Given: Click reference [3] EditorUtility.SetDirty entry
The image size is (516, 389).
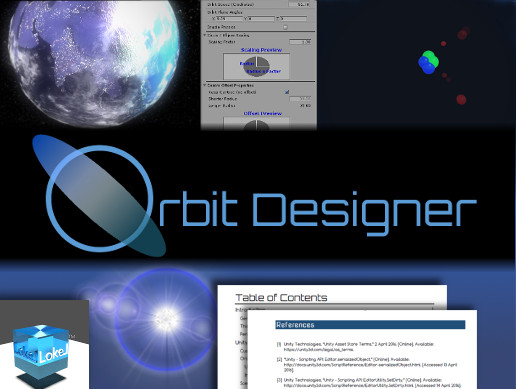Looking at the screenshot, I should (x=369, y=383).
